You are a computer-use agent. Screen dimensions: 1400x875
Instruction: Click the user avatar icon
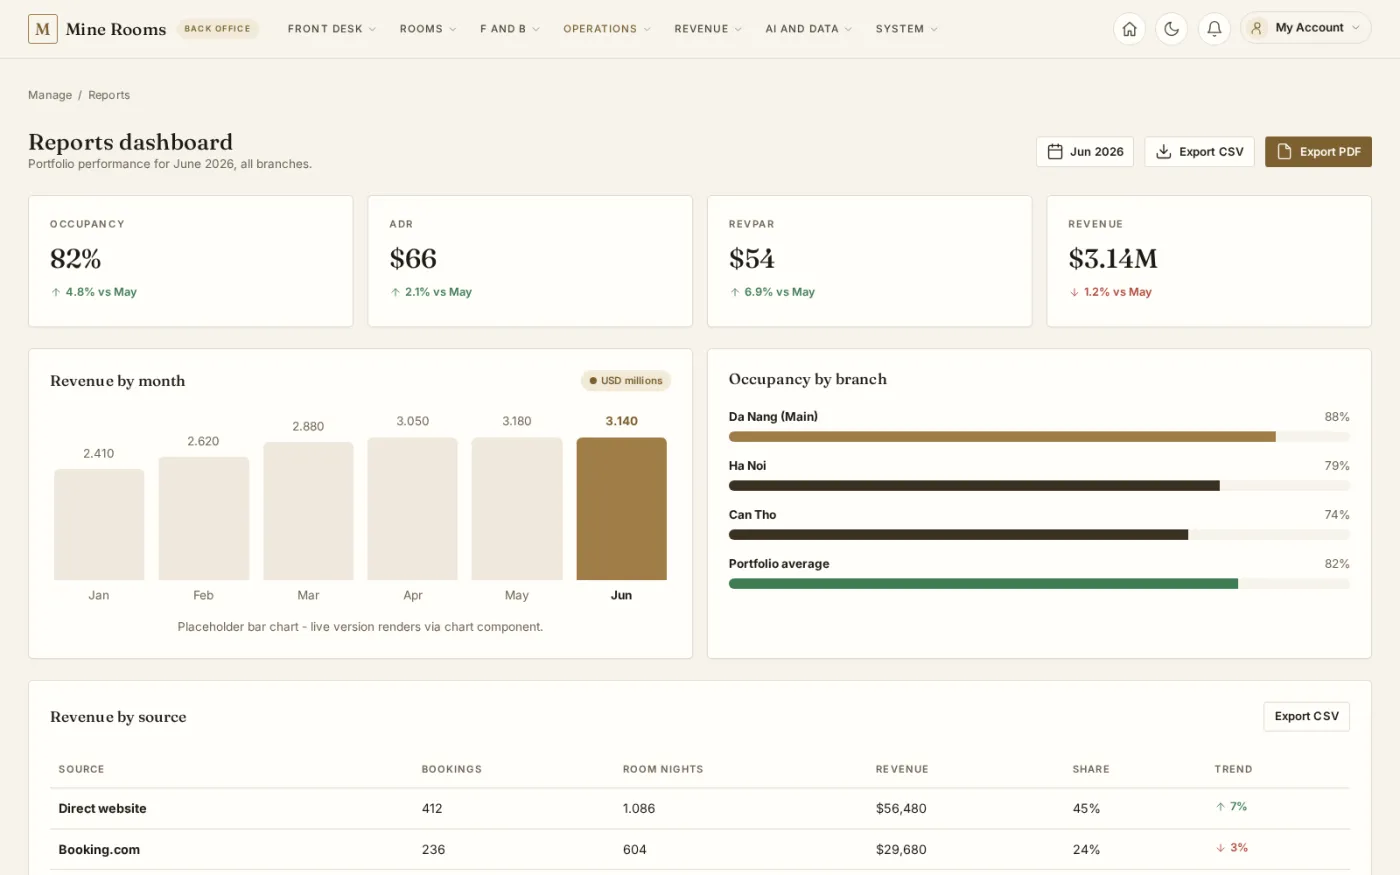[x=1257, y=28]
